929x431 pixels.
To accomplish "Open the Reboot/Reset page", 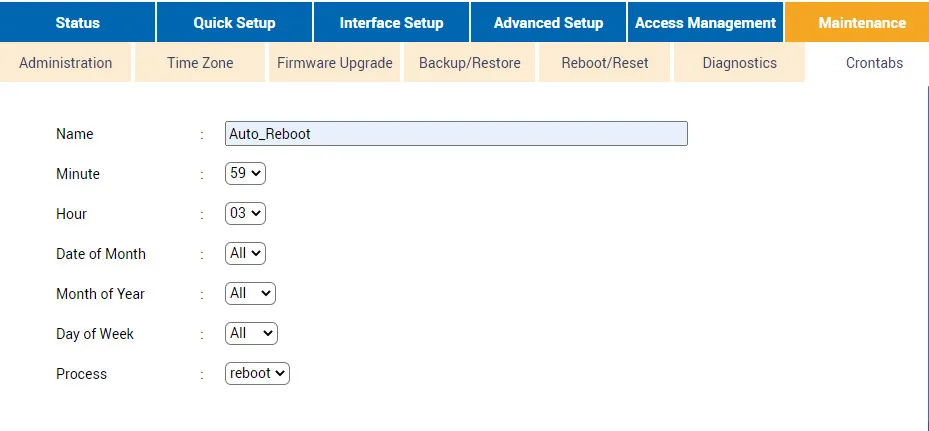I will (605, 63).
